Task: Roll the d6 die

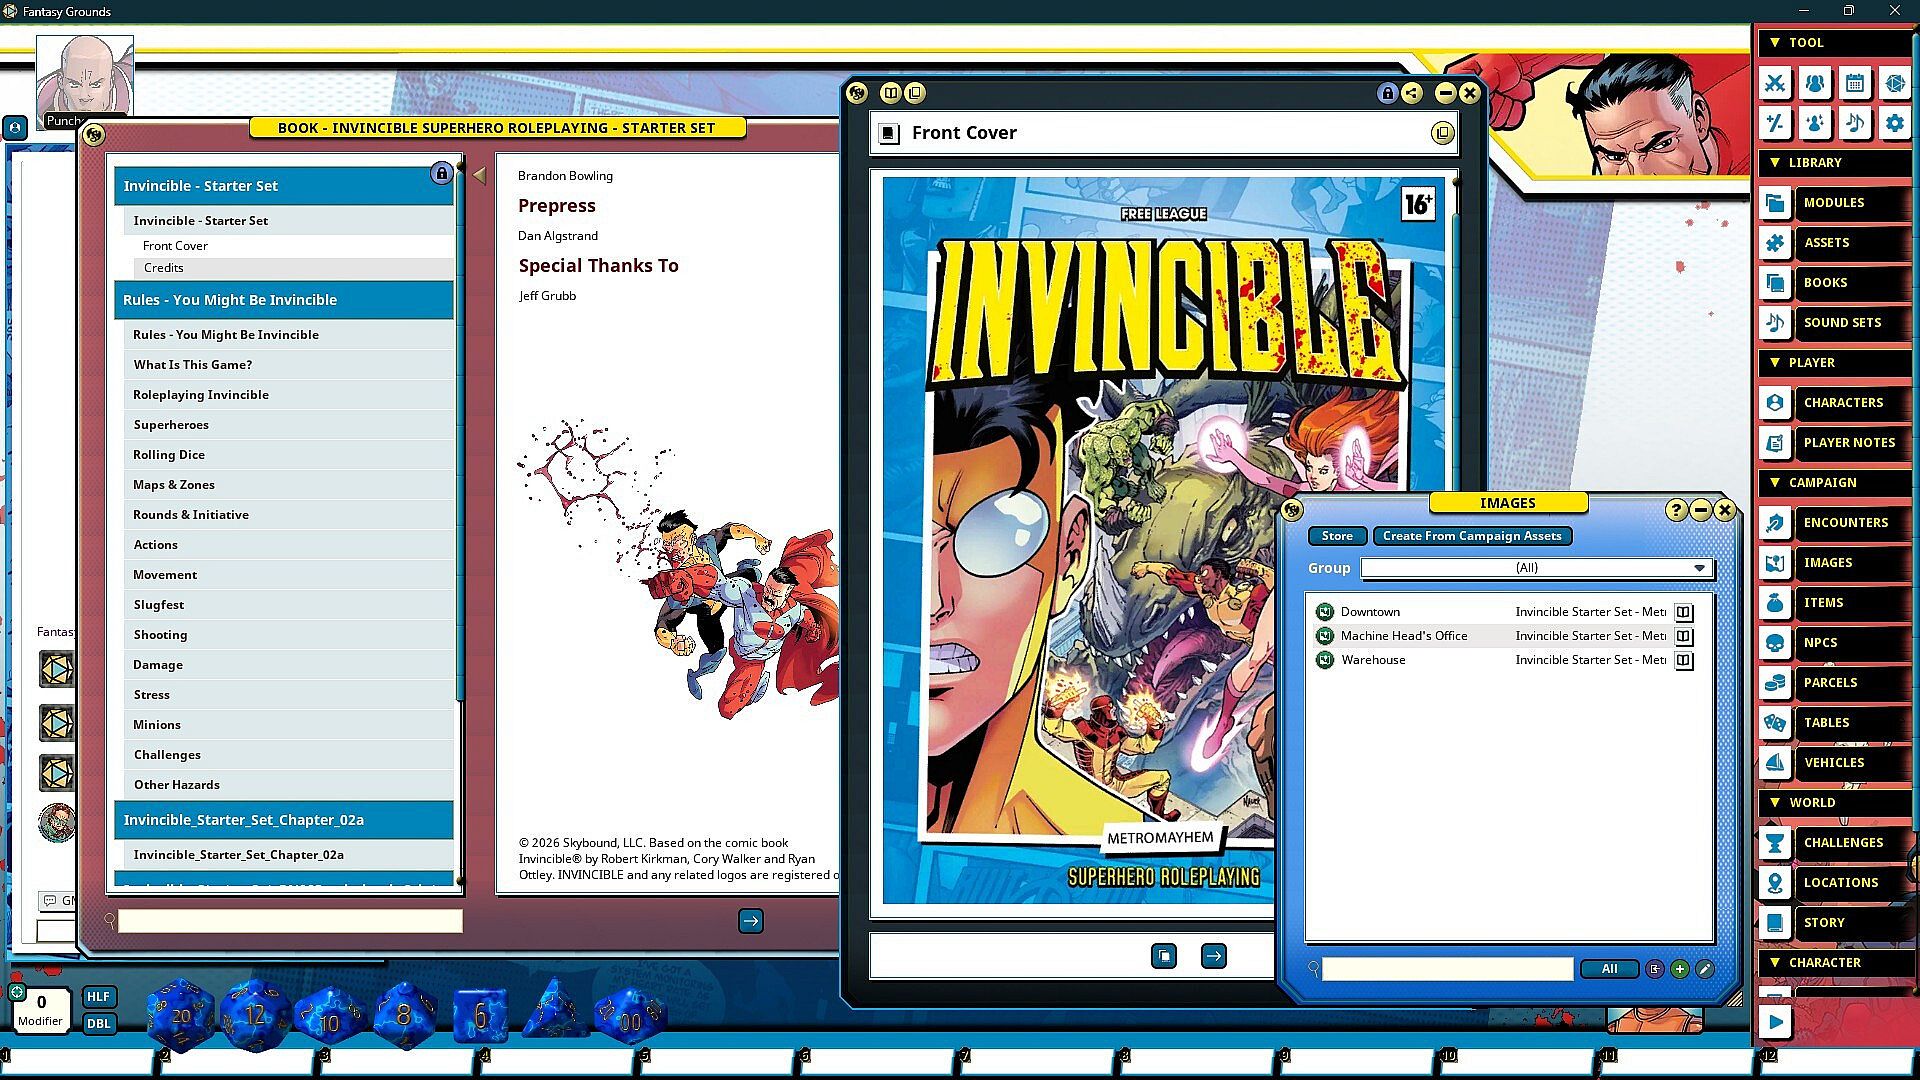Action: click(x=480, y=1016)
